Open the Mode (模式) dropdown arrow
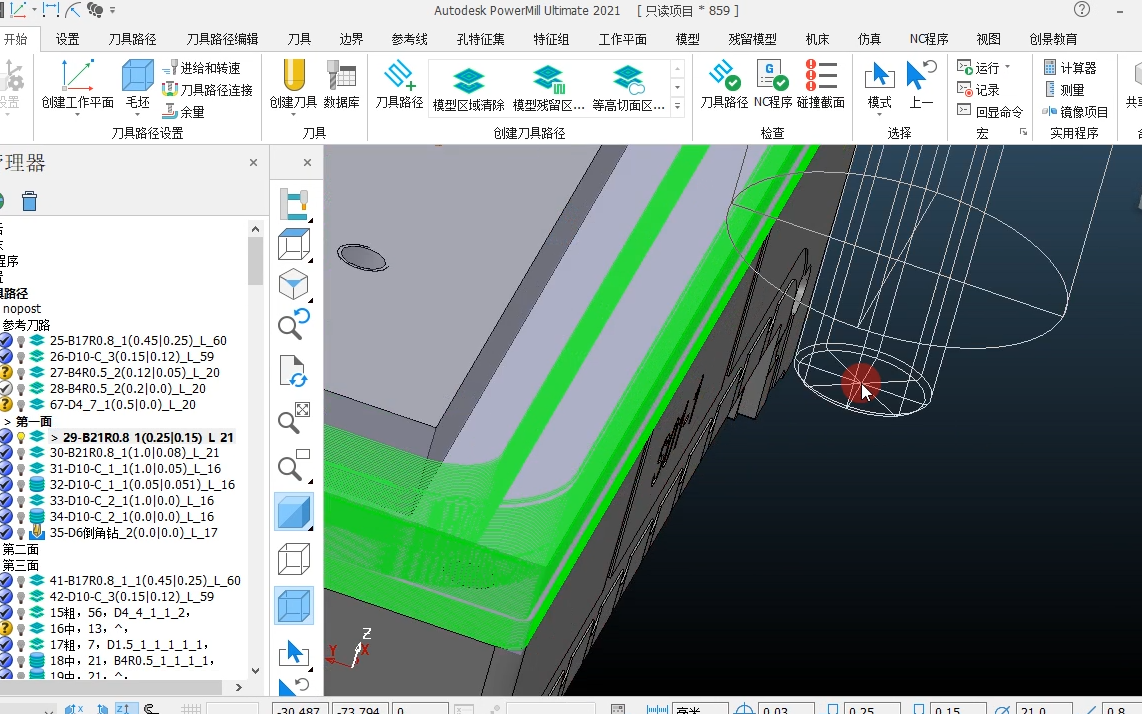This screenshot has height=714, width=1142. (x=879, y=115)
